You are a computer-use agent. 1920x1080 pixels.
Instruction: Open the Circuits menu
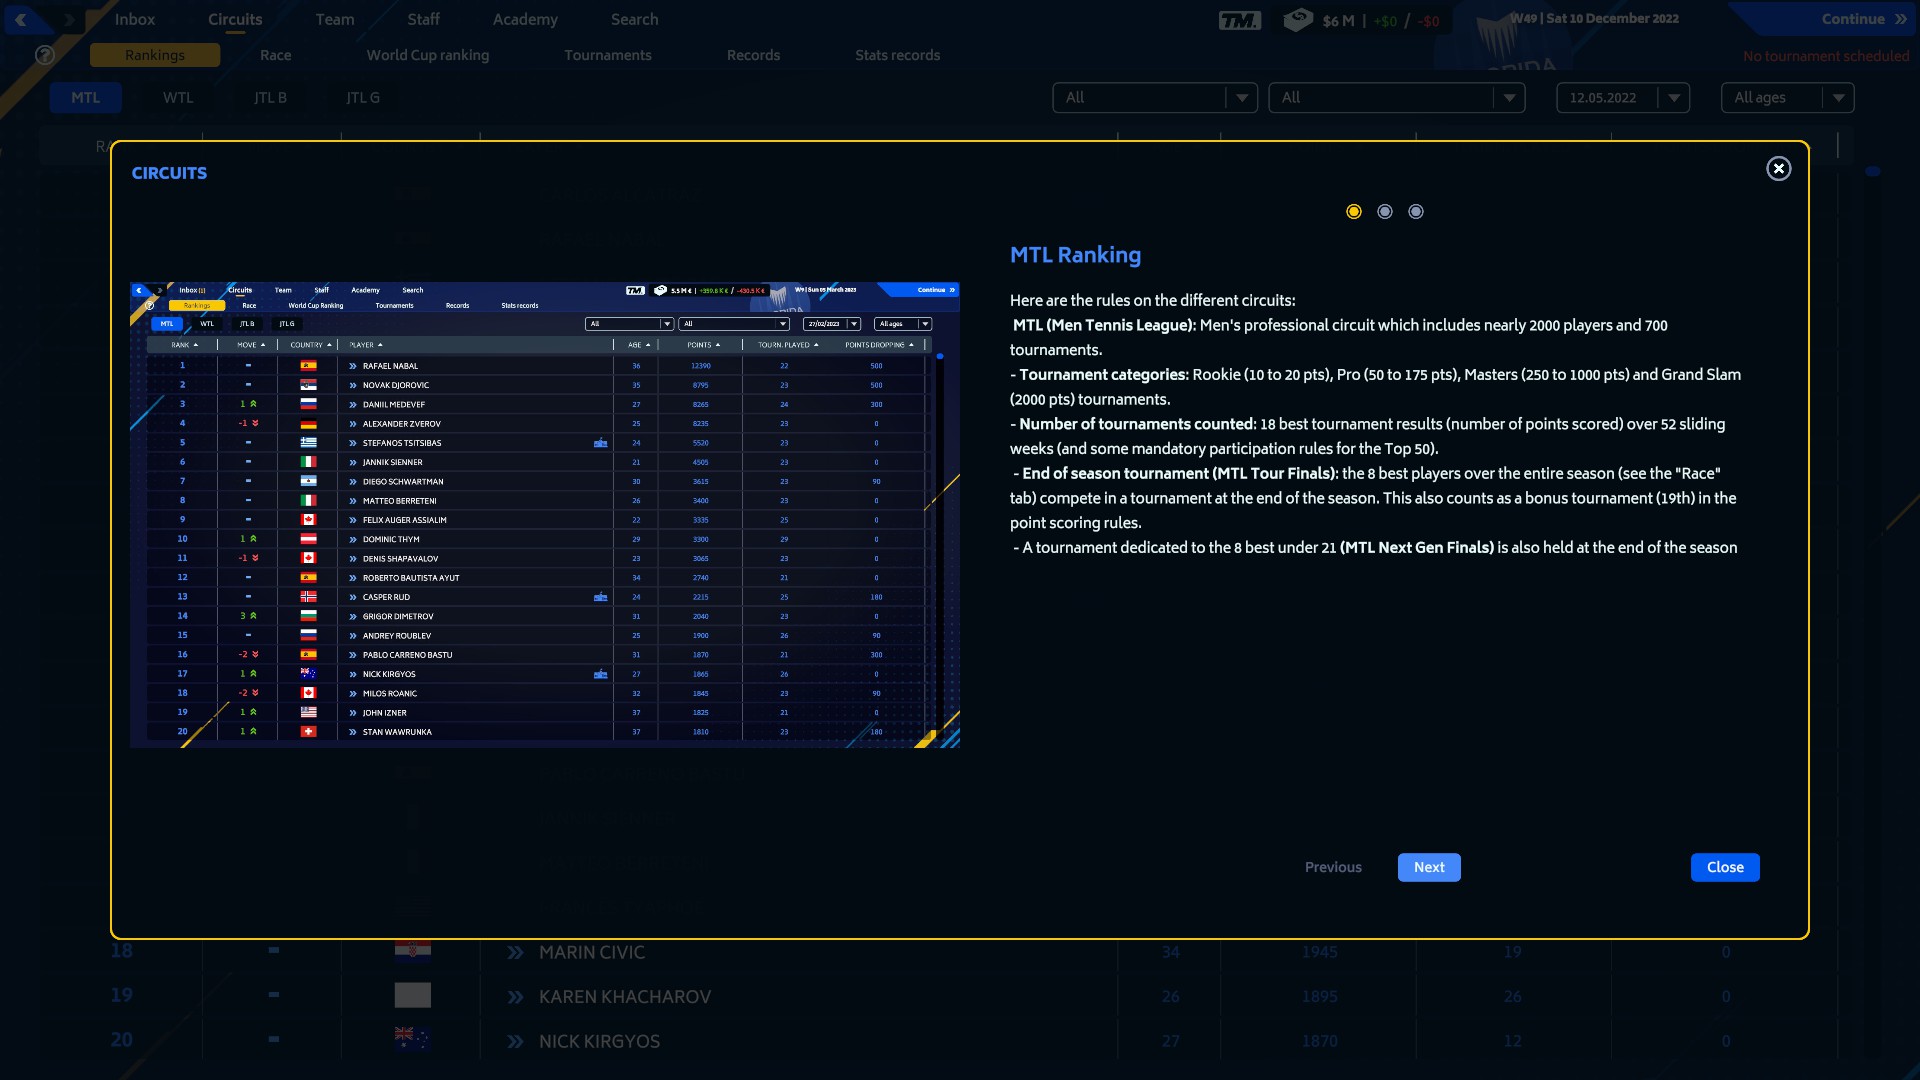pos(235,19)
